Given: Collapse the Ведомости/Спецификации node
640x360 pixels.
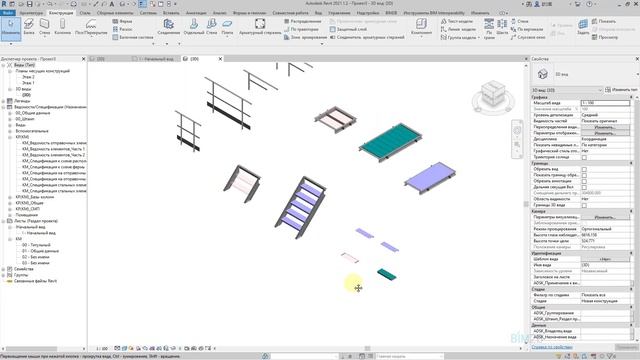Looking at the screenshot, I should (x=3, y=107).
